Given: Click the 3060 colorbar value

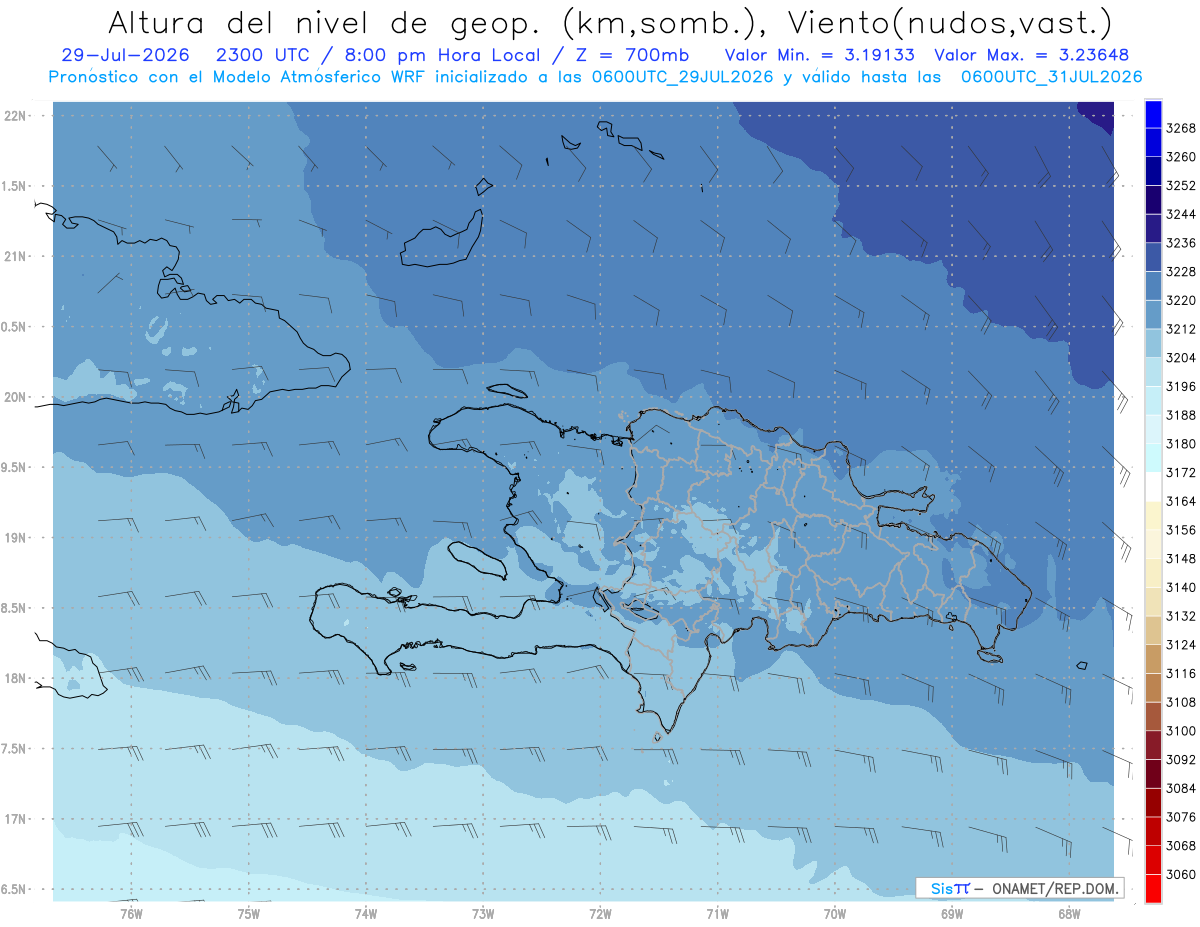Looking at the screenshot, I should click(x=1181, y=874).
